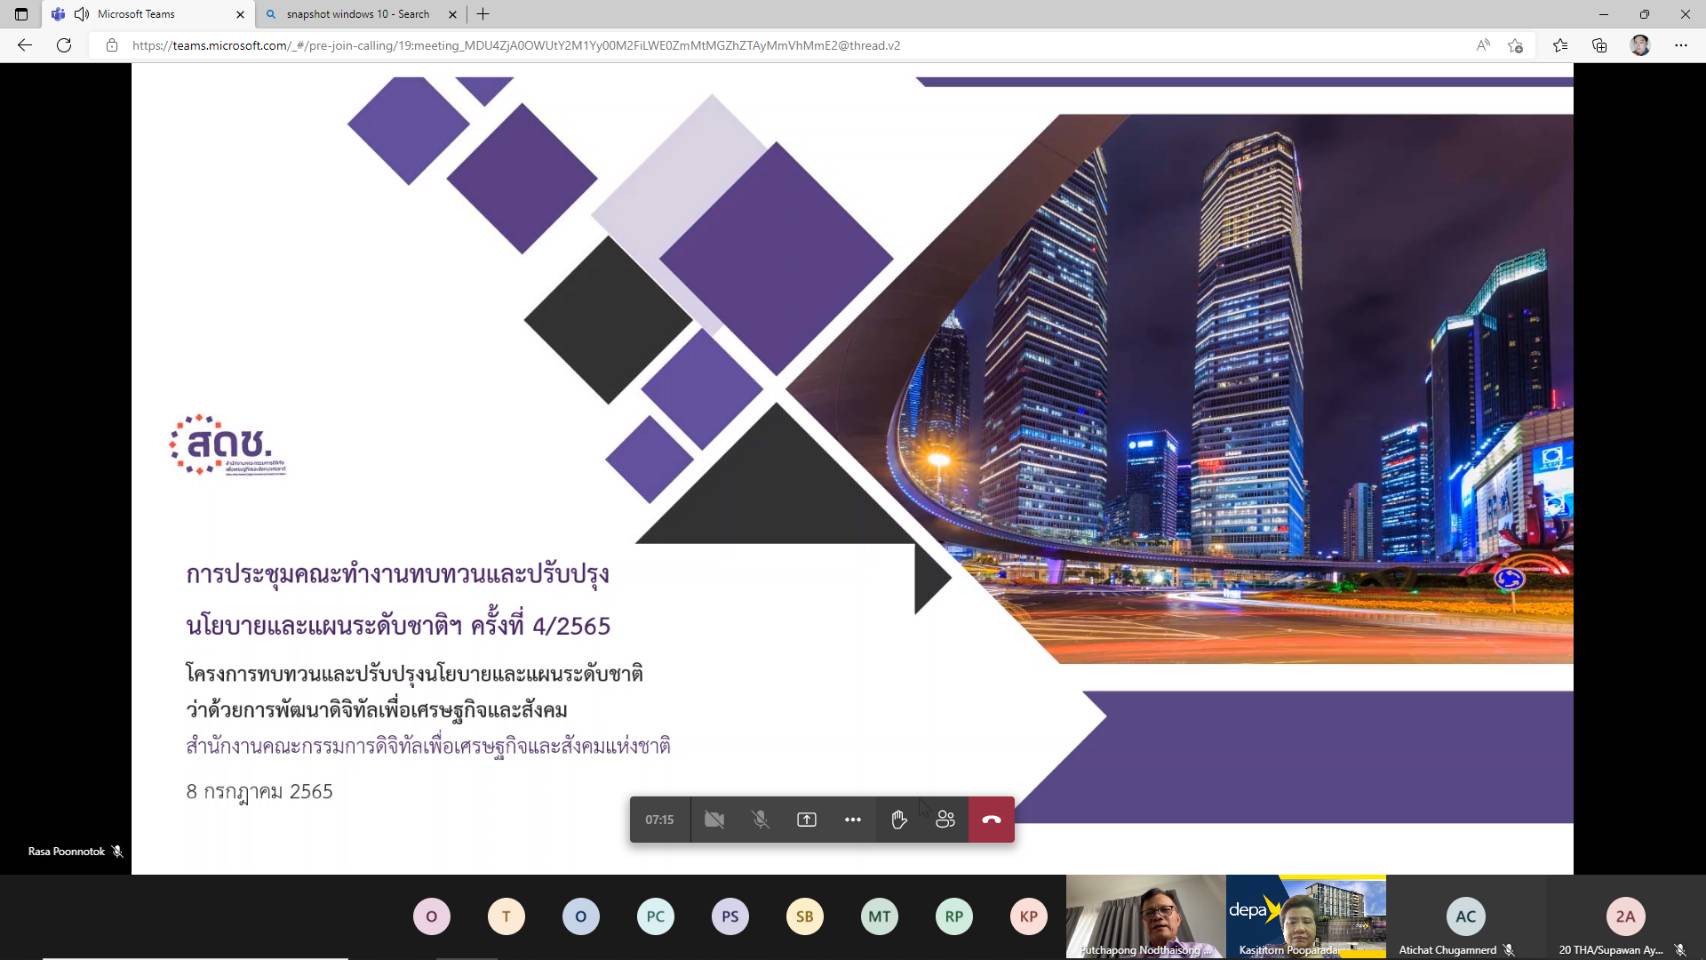
Task: Select the Kasititorn participant video thumbnail
Action: [1305, 916]
